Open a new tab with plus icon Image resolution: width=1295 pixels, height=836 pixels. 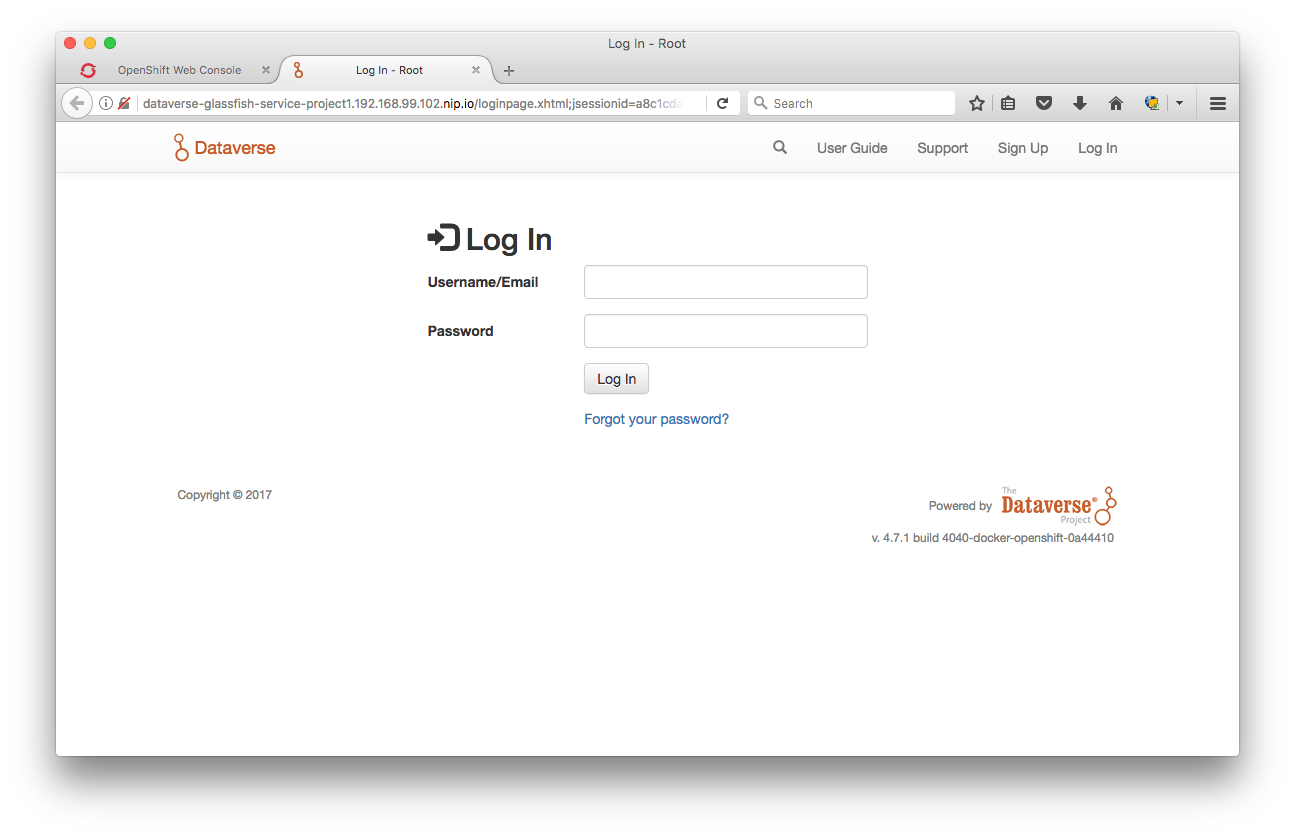point(509,71)
